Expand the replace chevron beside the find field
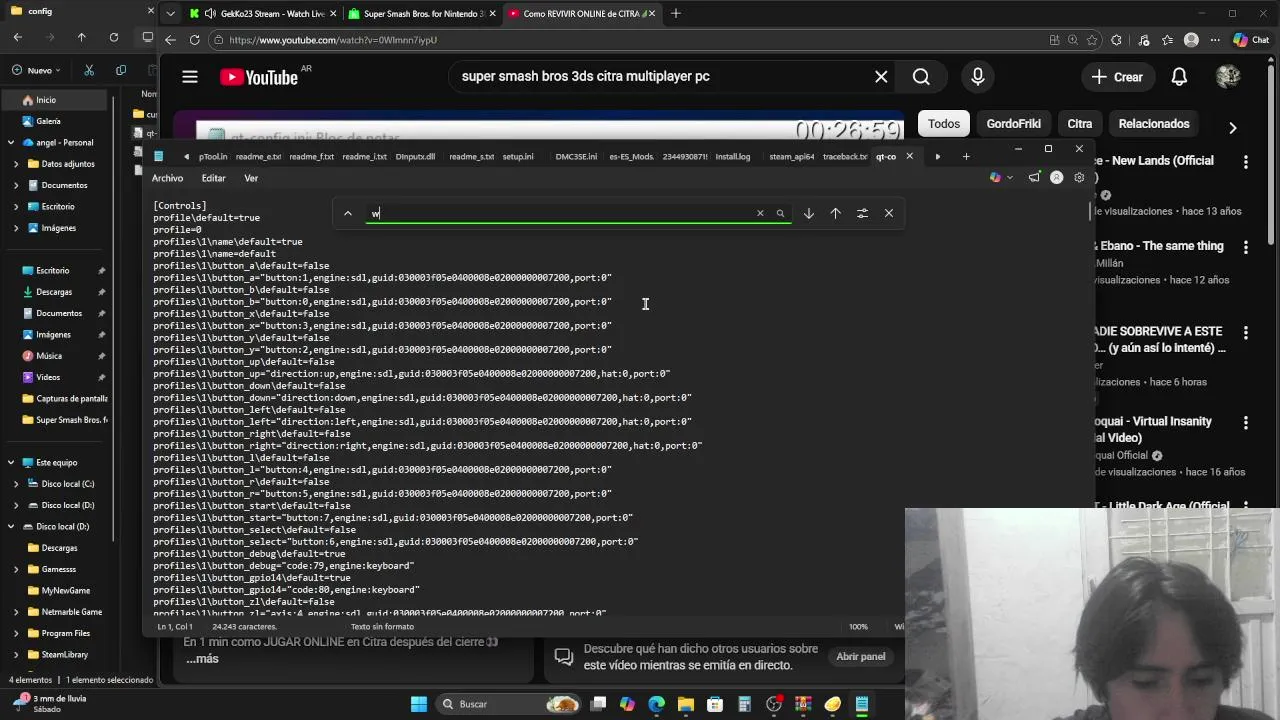 (x=348, y=213)
